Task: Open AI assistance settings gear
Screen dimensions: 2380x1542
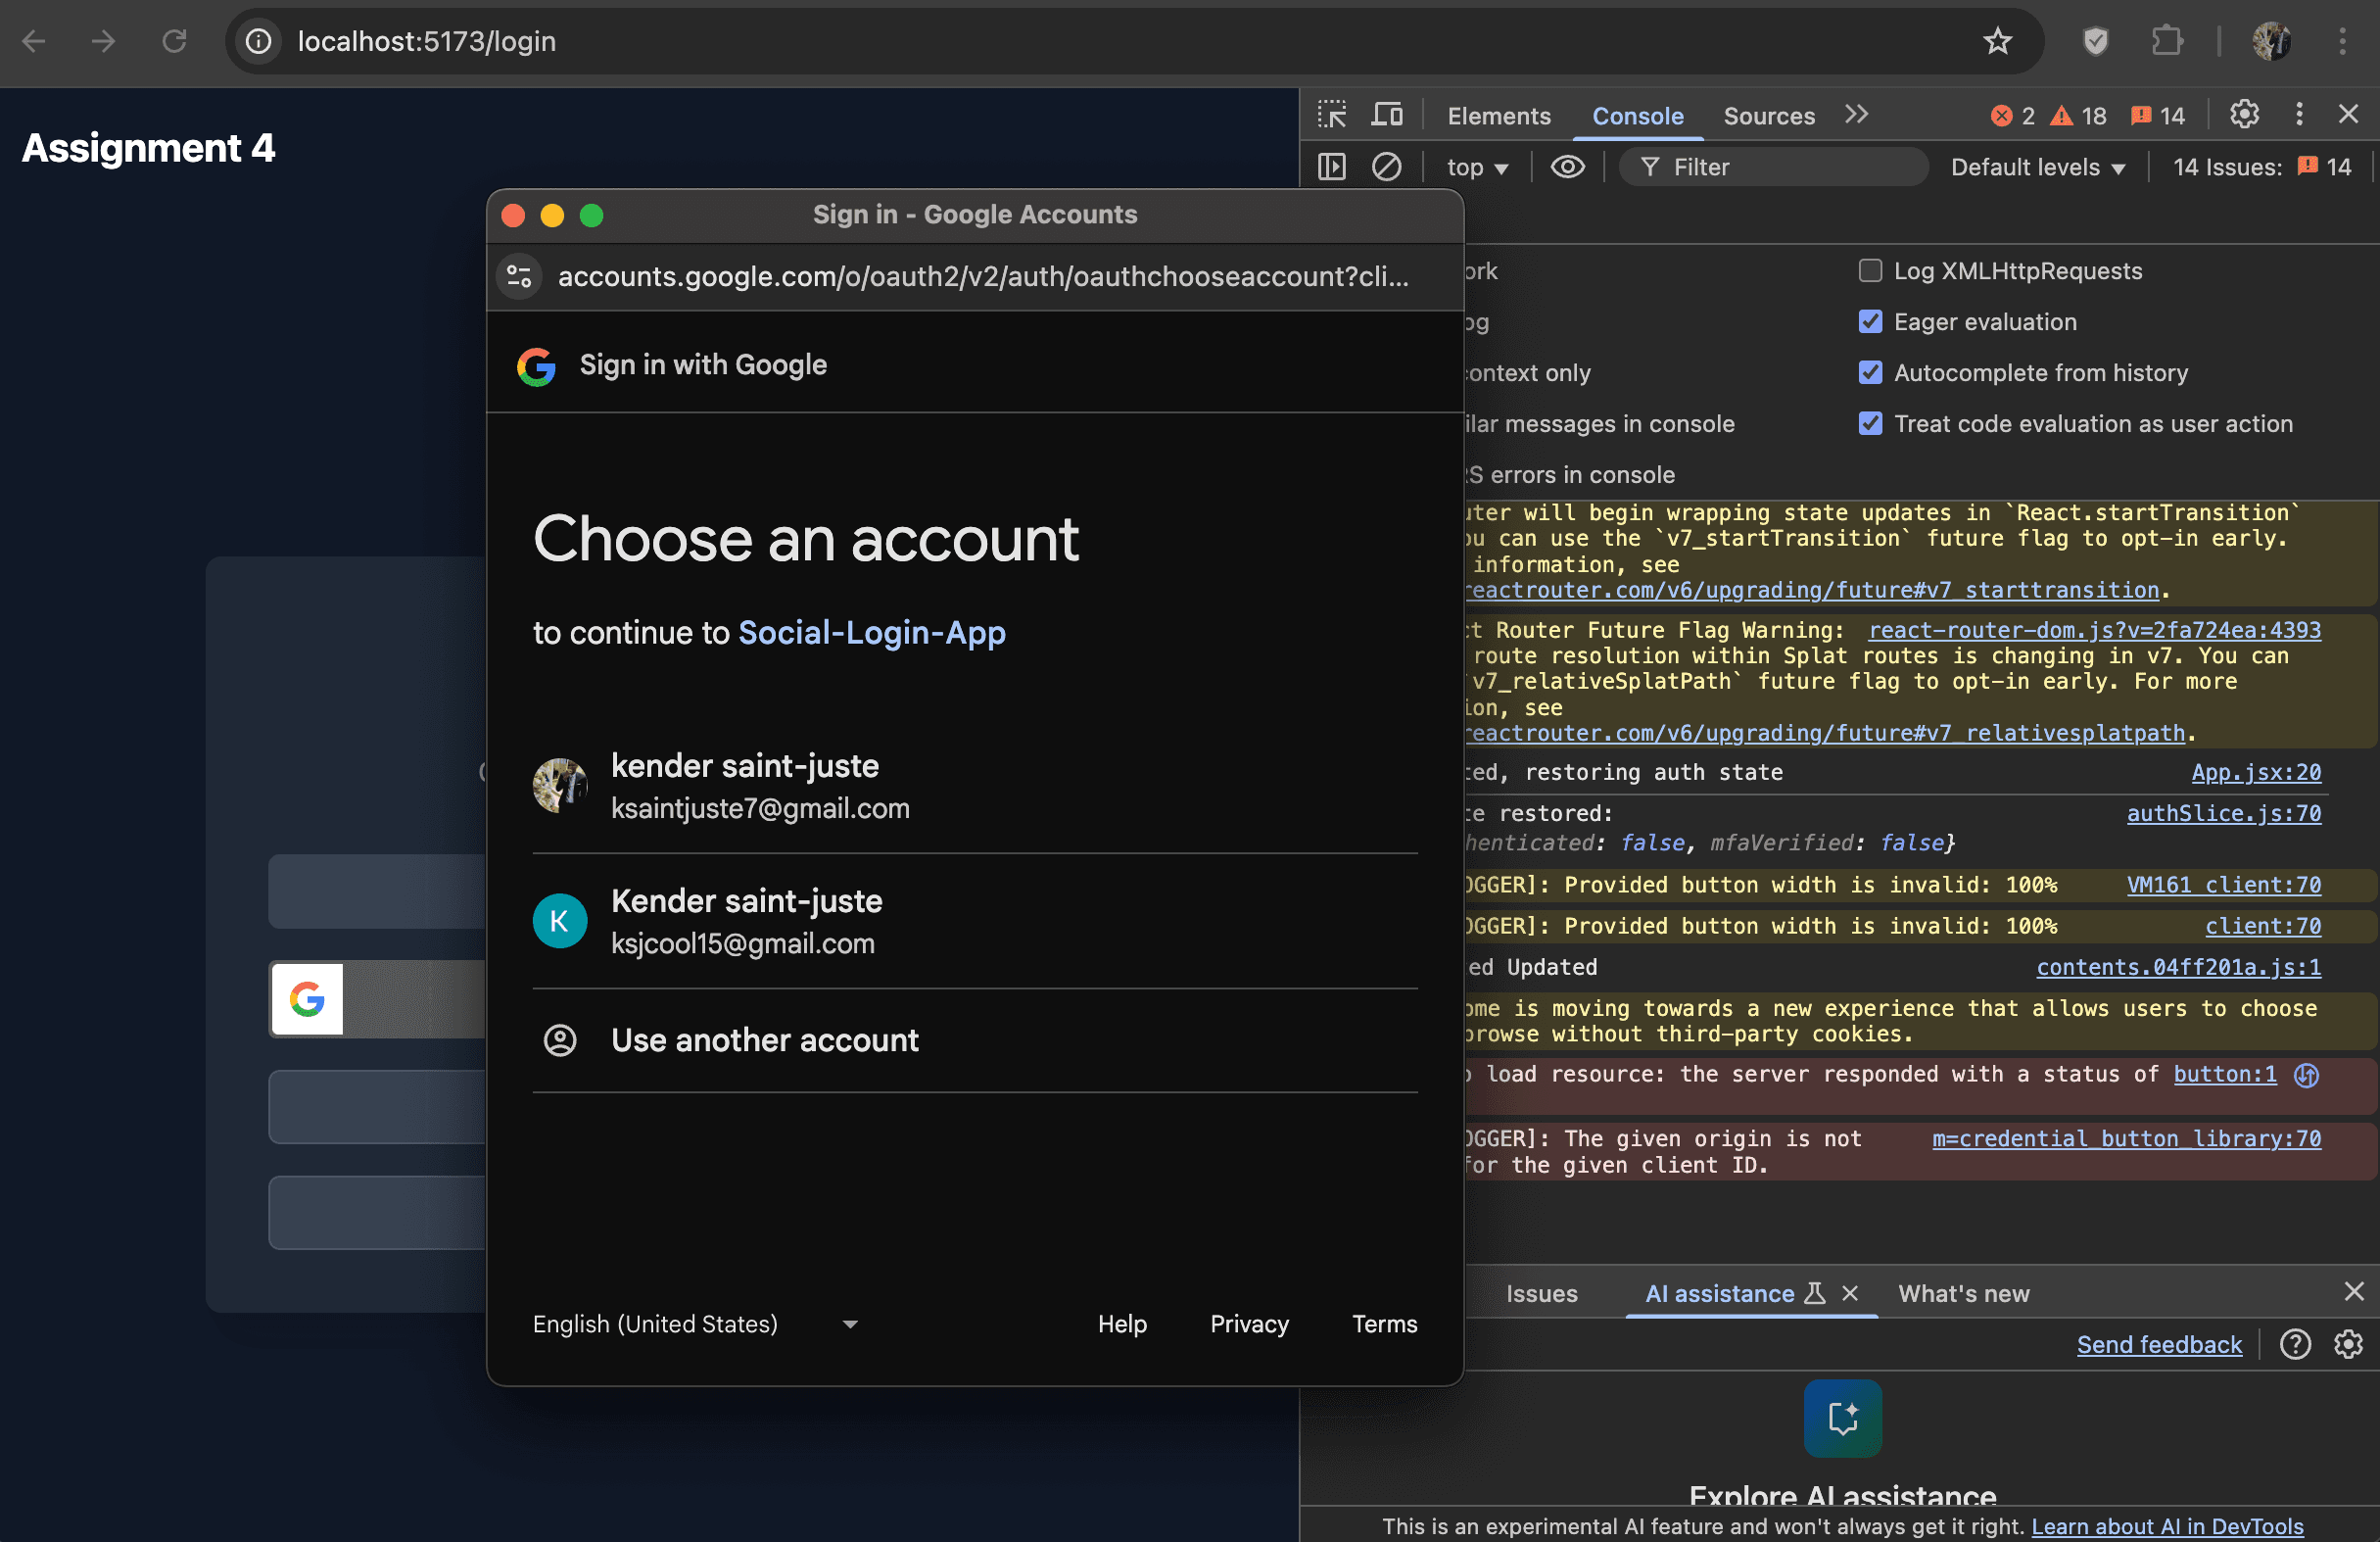Action: [x=2348, y=1344]
